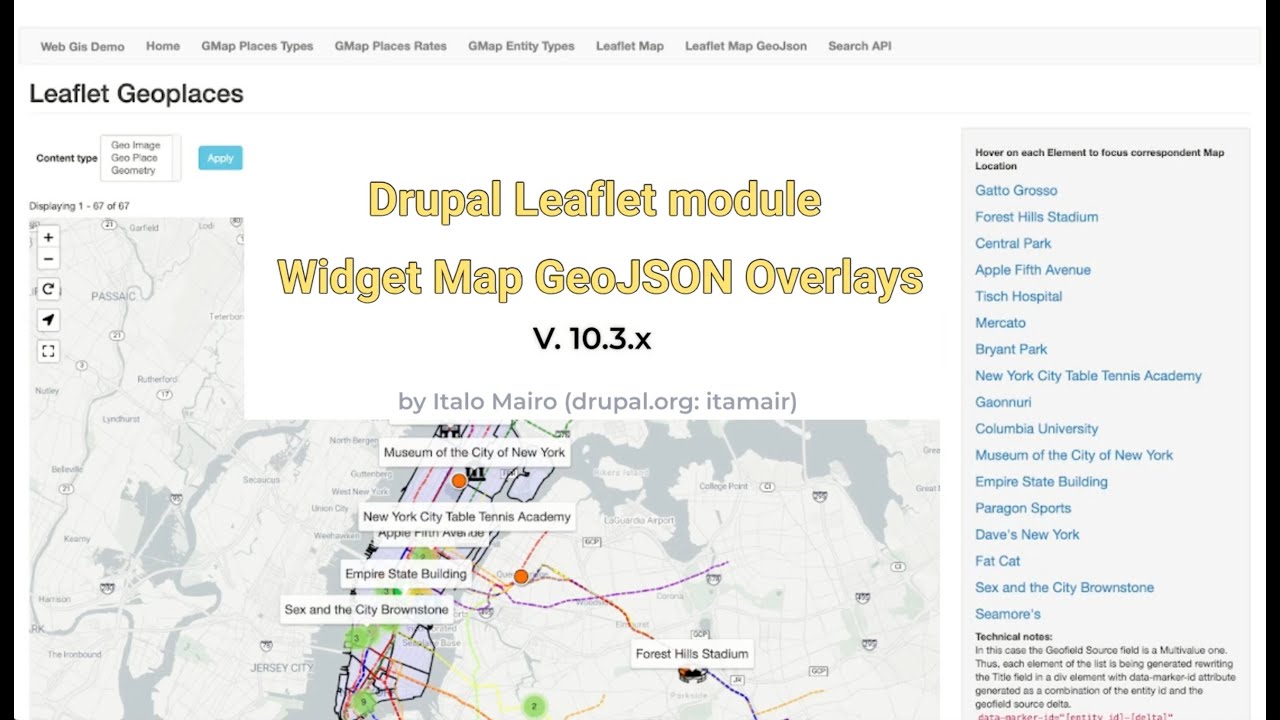Zoom in on the Leaflet map
The width and height of the screenshot is (1280, 720).
click(x=48, y=238)
